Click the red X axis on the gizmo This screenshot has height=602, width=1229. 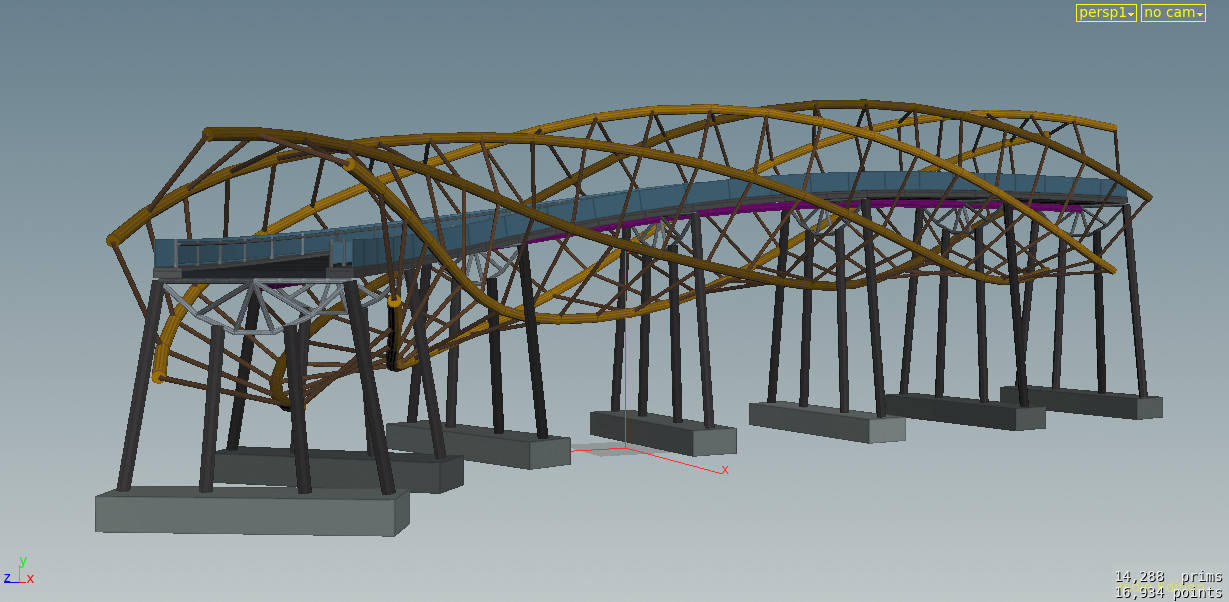click(28, 578)
